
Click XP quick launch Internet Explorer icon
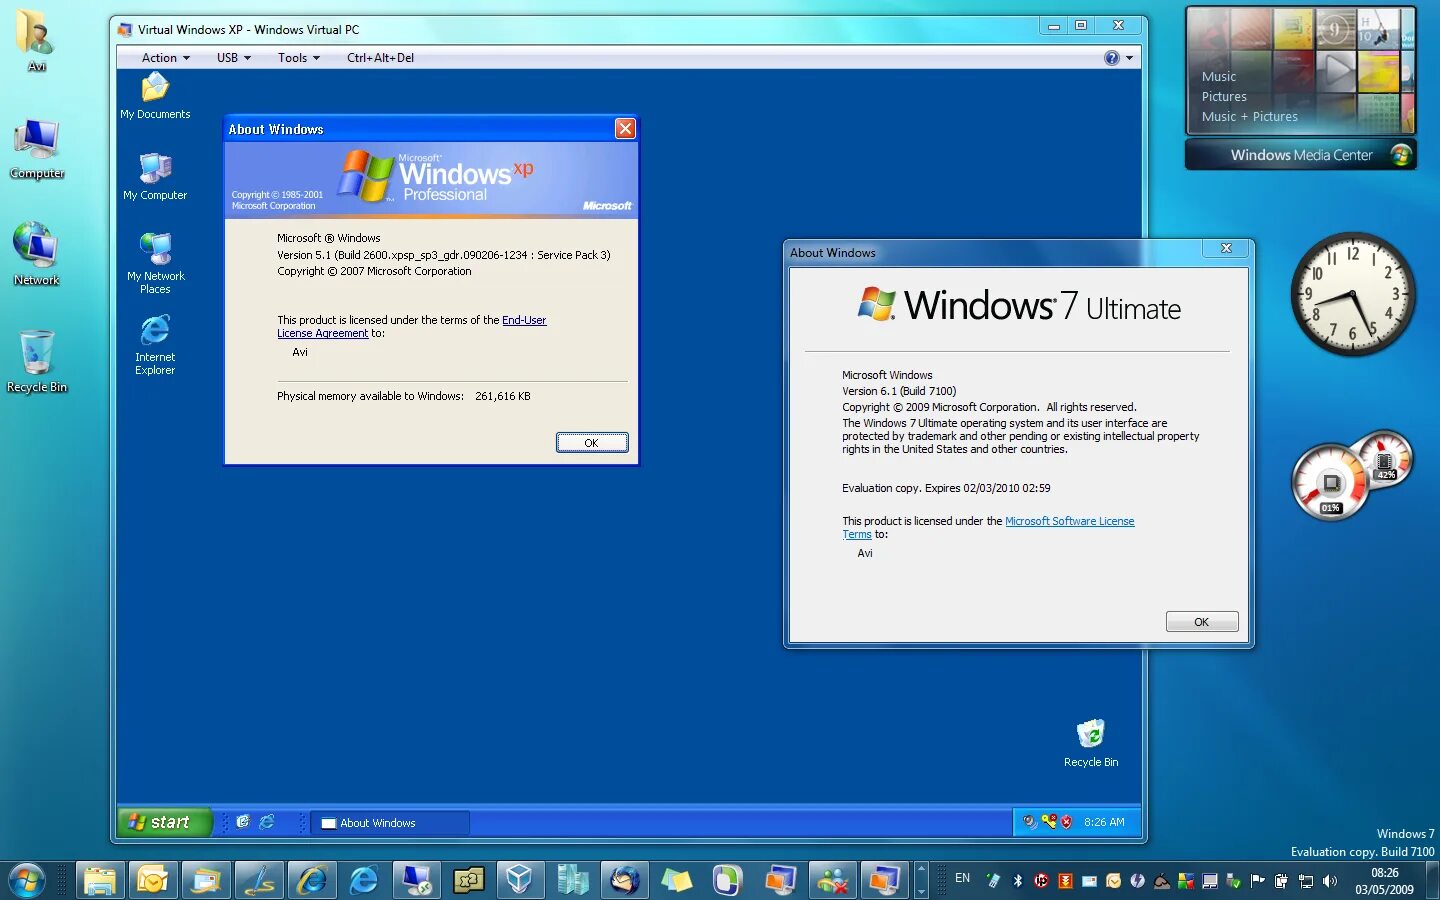[x=266, y=822]
